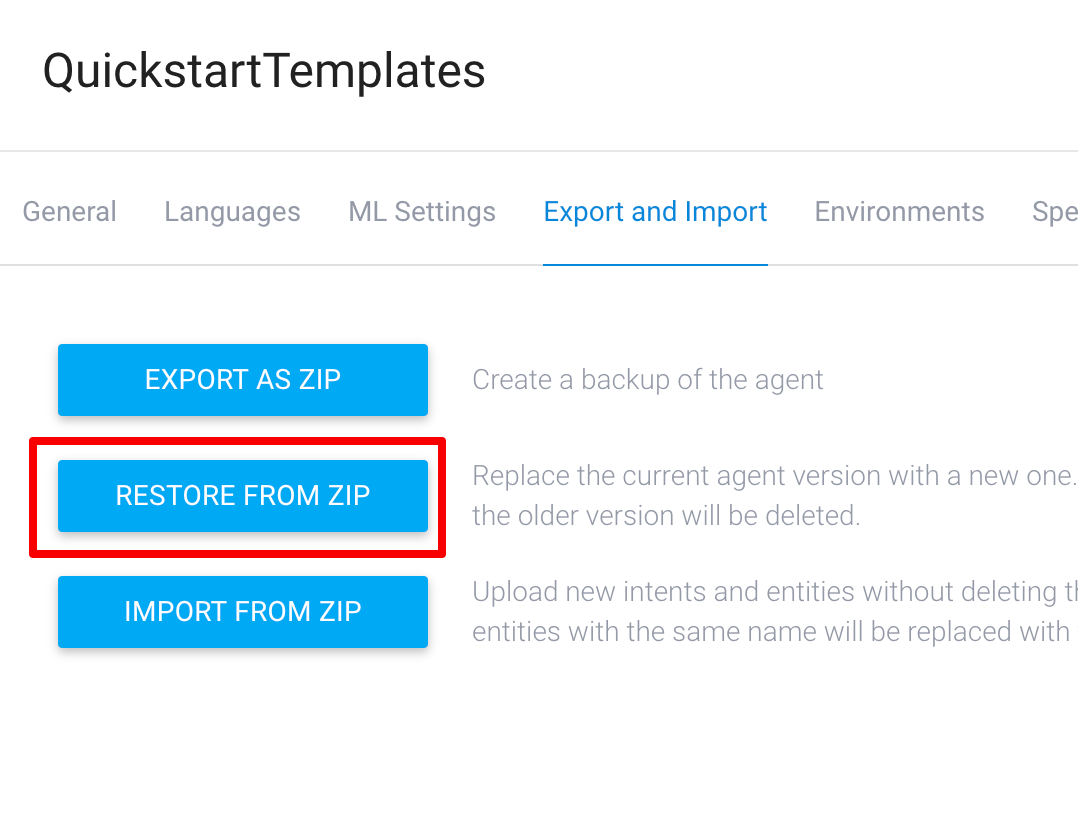Click the RESTORE FROM ZIP button
The image size is (1078, 820).
click(x=243, y=496)
